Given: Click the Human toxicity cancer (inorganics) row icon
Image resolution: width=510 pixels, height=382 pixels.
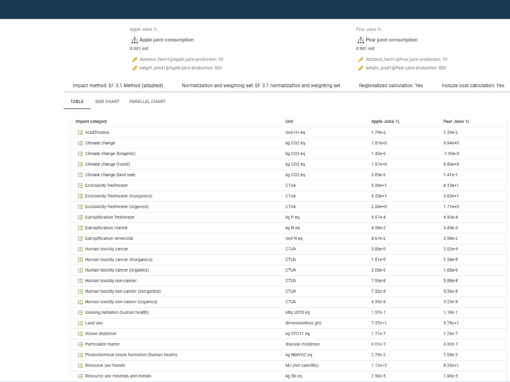Looking at the screenshot, I should pos(80,260).
